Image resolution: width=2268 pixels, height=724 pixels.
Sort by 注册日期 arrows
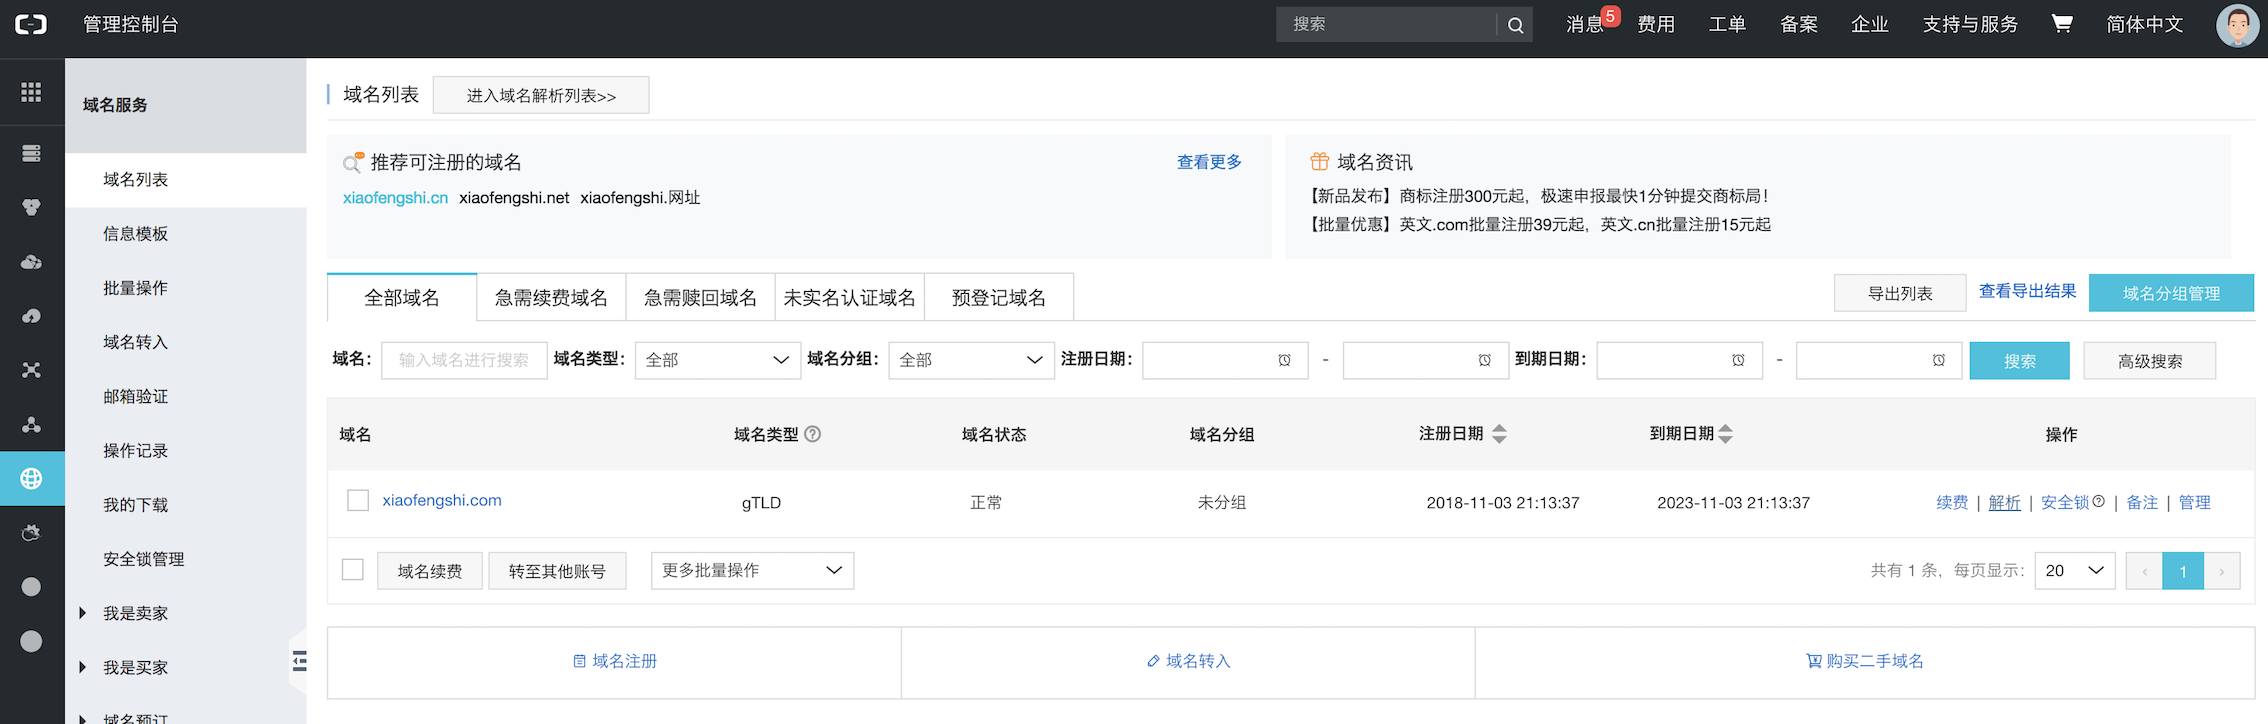tap(1499, 434)
